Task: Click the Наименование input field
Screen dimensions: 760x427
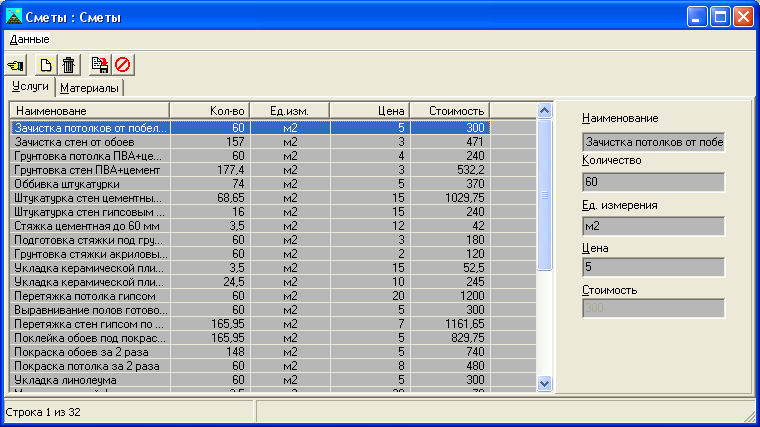Action: click(x=653, y=142)
